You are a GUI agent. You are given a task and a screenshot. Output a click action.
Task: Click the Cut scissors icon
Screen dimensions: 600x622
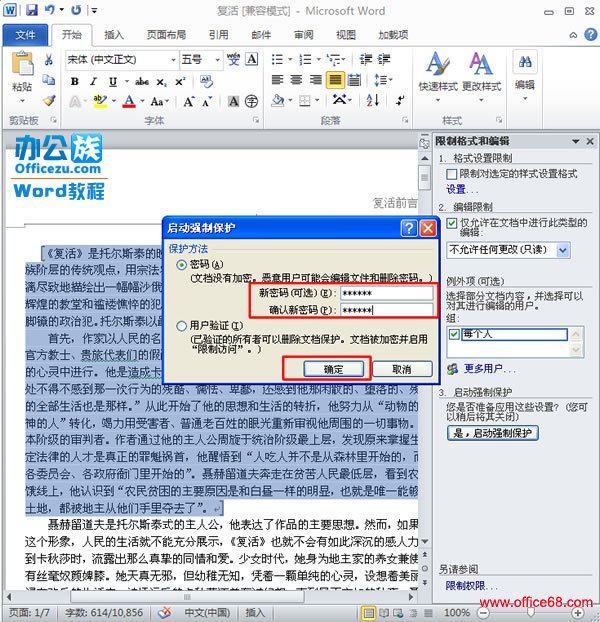pyautogui.click(x=49, y=60)
